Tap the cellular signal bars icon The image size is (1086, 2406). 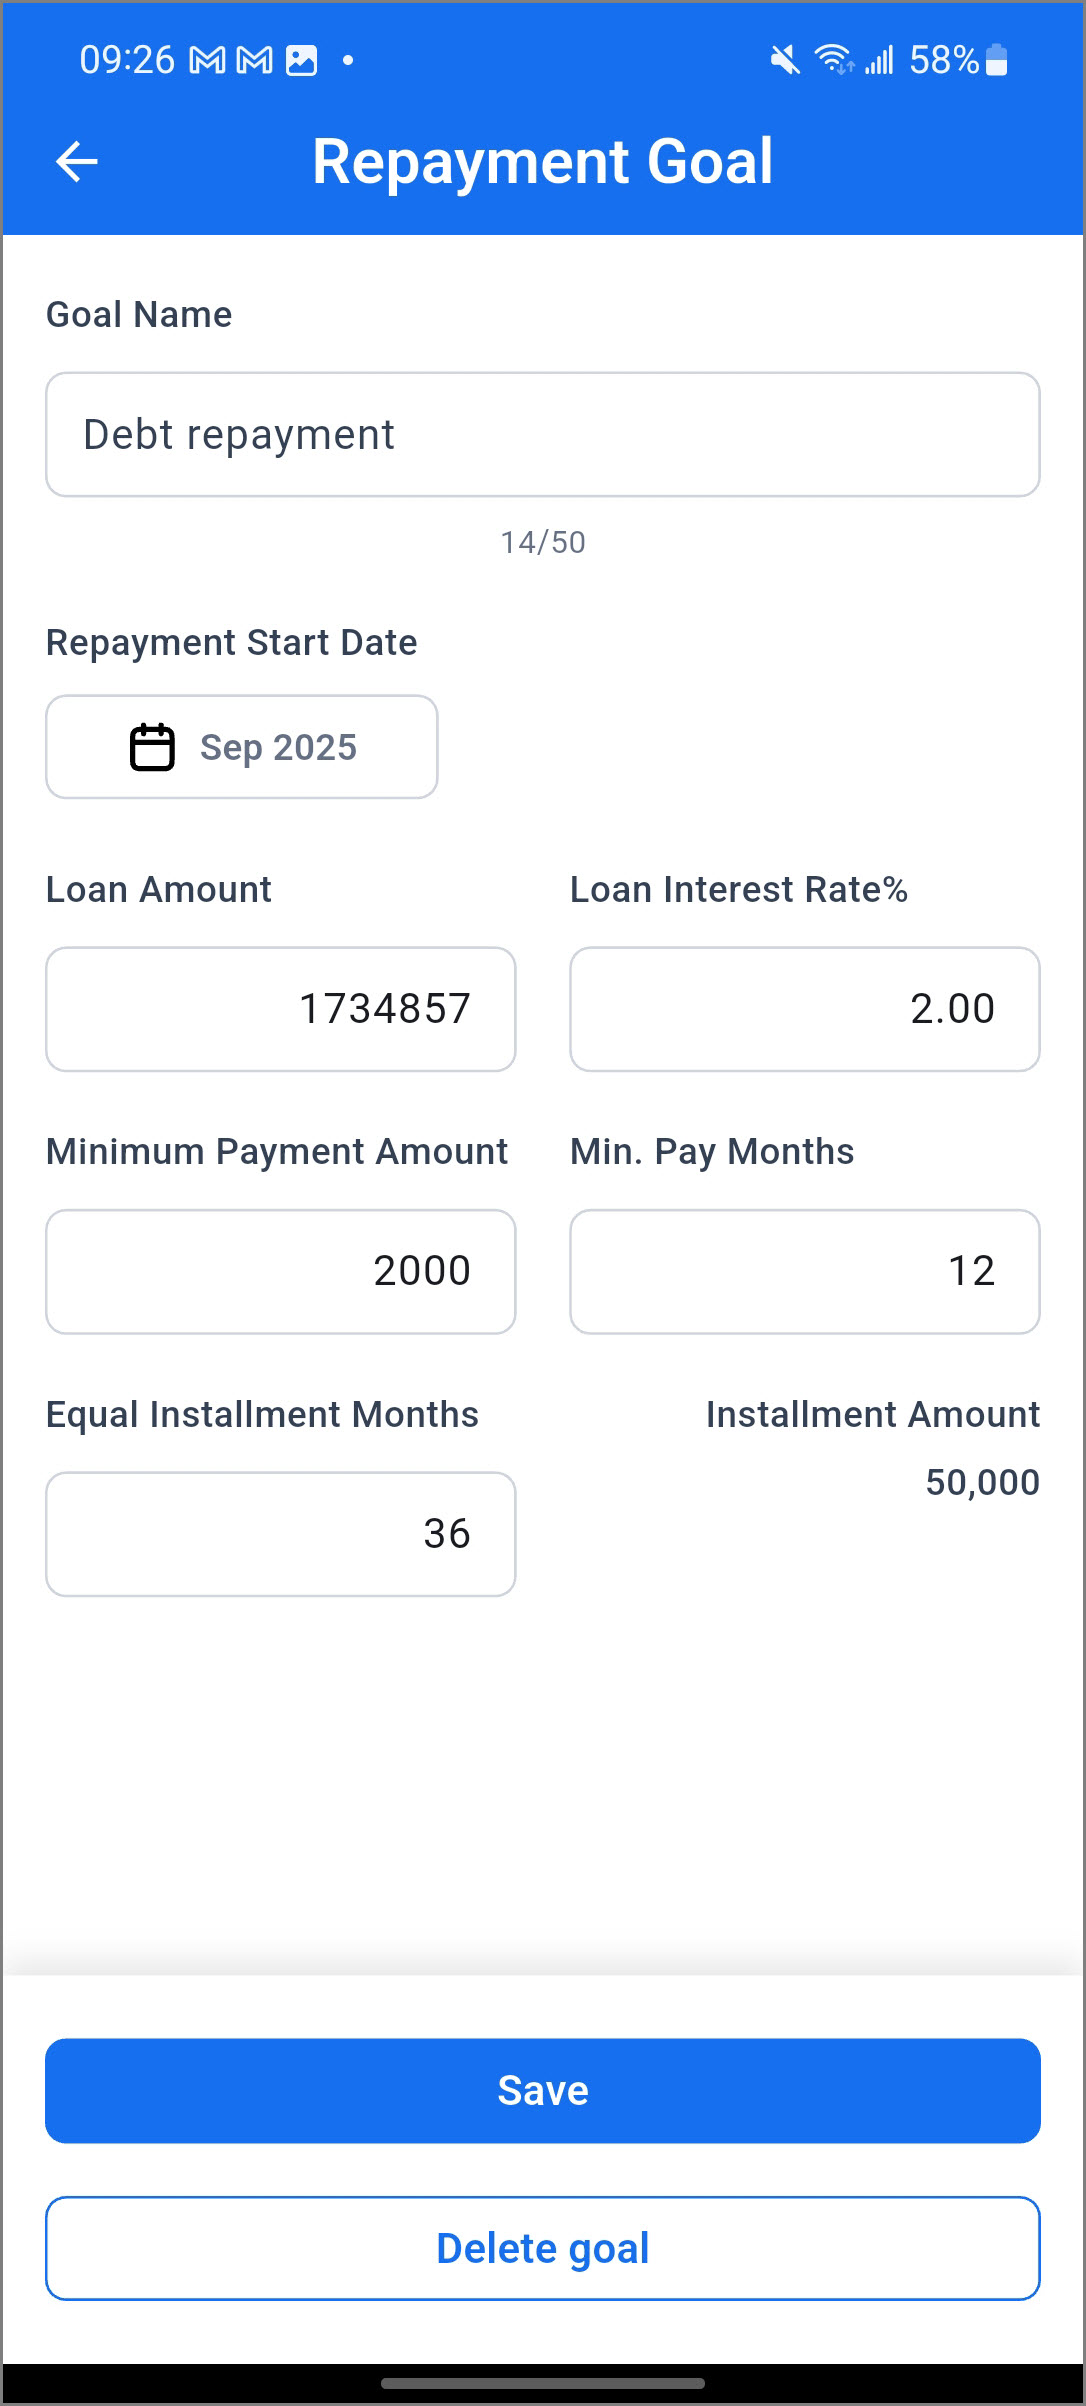(x=880, y=61)
